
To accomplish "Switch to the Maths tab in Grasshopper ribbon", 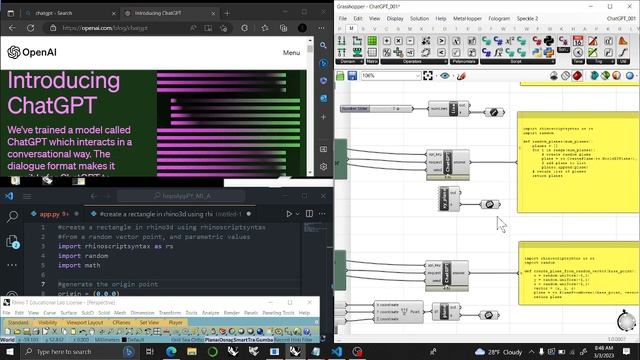I will coord(351,29).
